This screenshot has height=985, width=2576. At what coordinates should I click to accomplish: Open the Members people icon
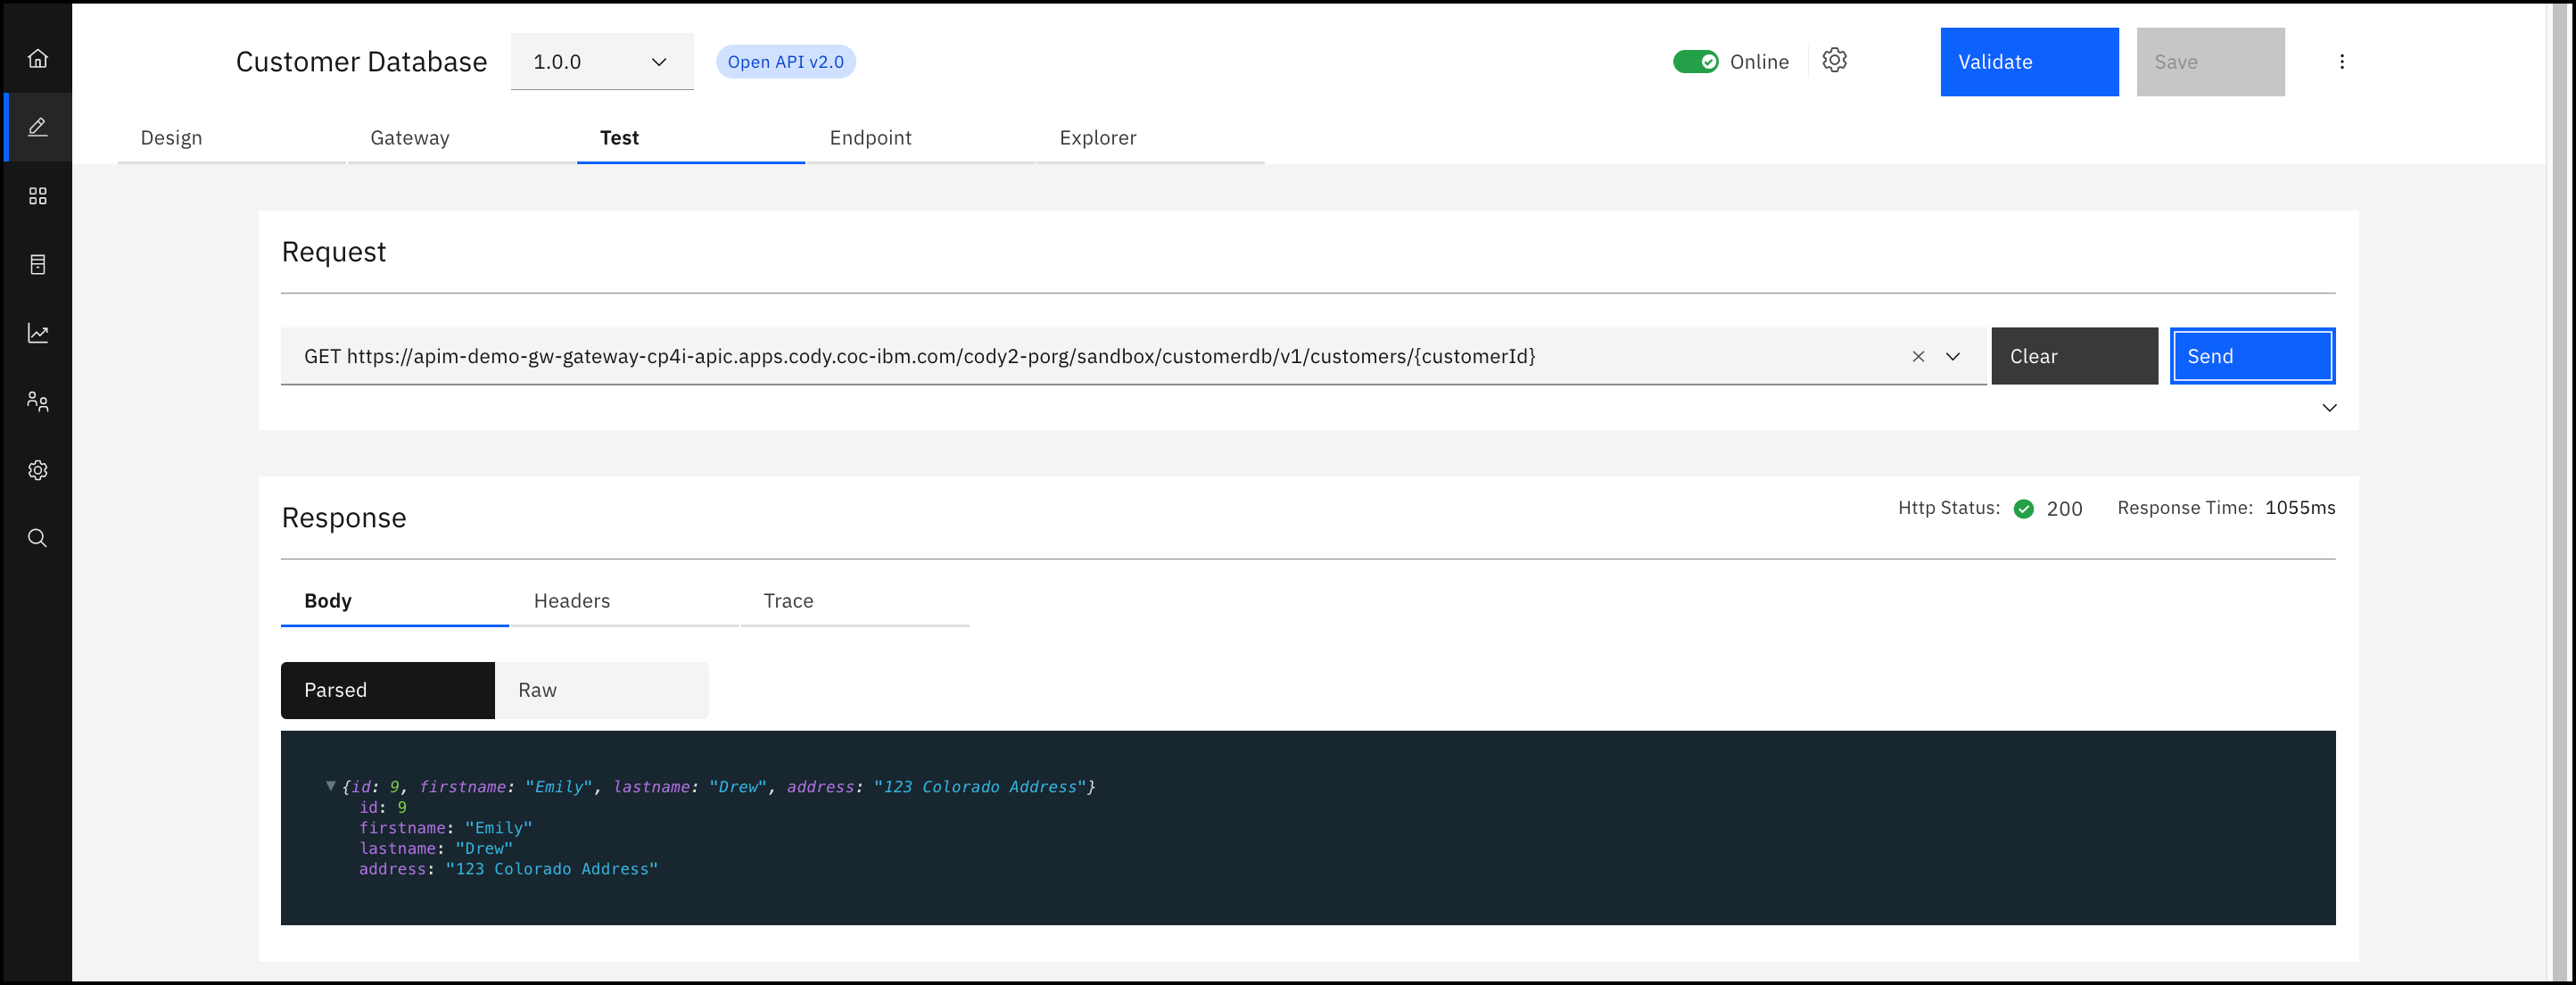pyautogui.click(x=38, y=401)
